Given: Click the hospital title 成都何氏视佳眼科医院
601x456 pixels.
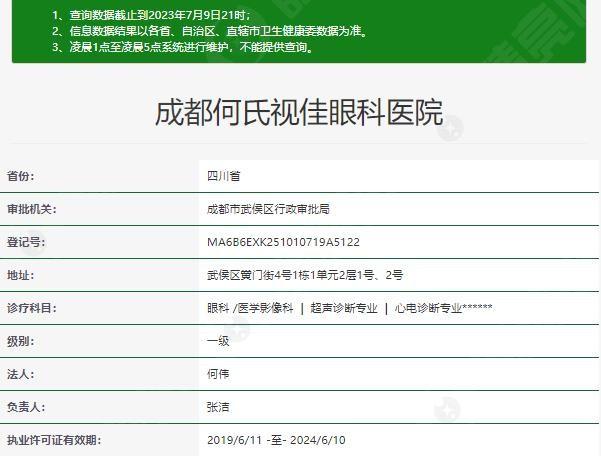Looking at the screenshot, I should click(299, 112).
